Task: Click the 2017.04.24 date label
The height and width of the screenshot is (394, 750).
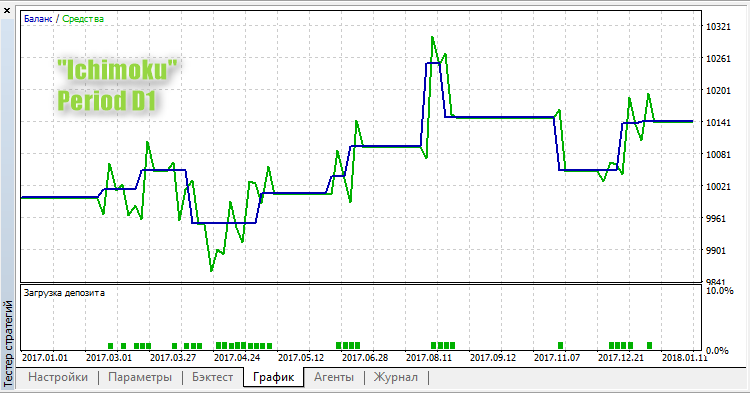Action: [x=237, y=358]
